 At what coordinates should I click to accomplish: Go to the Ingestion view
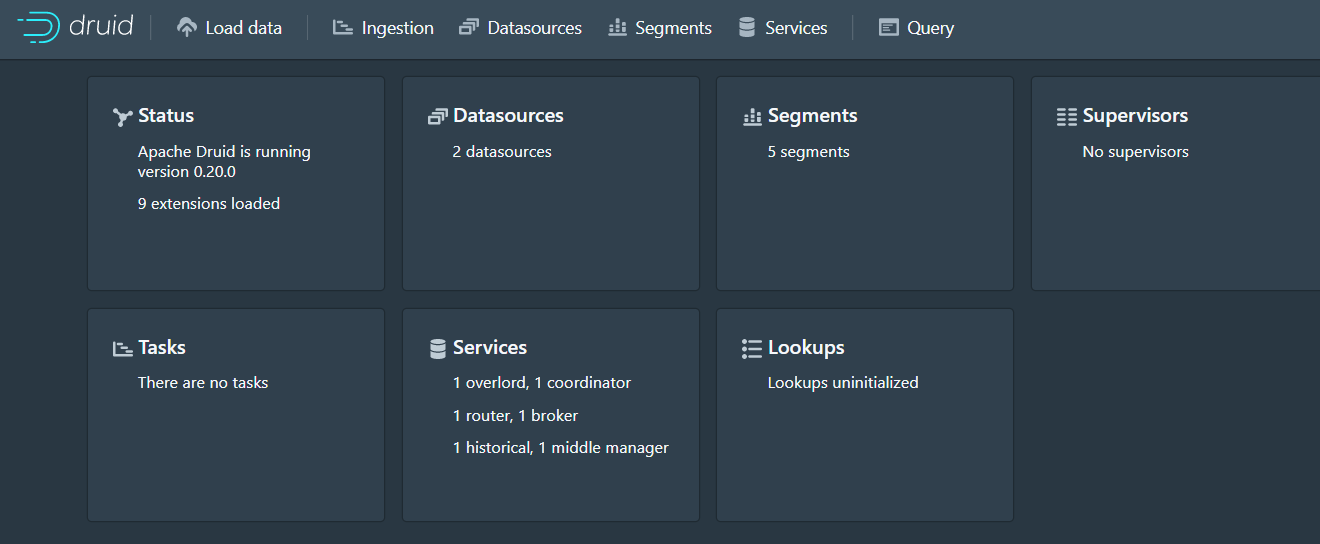click(384, 28)
